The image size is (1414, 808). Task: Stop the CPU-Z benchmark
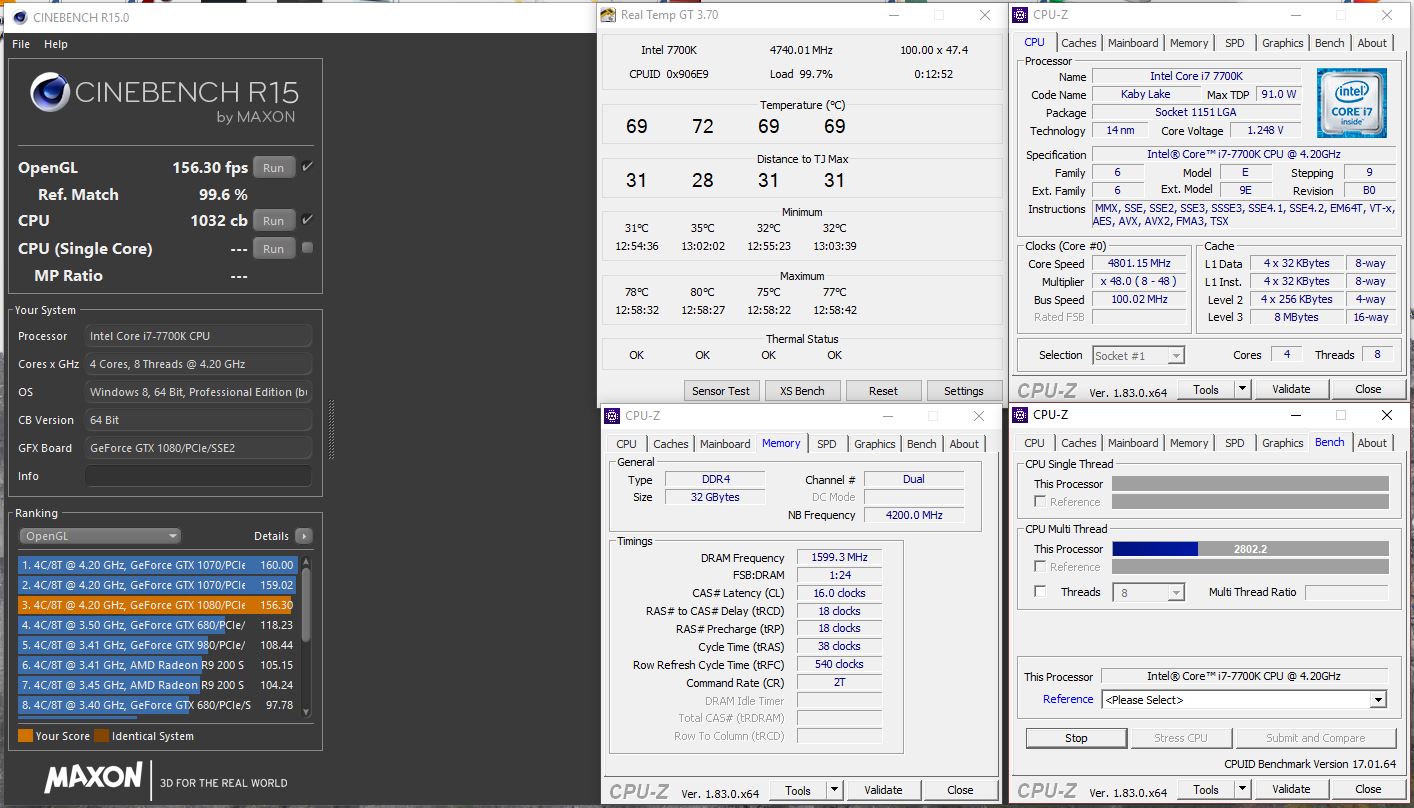[x=1075, y=738]
